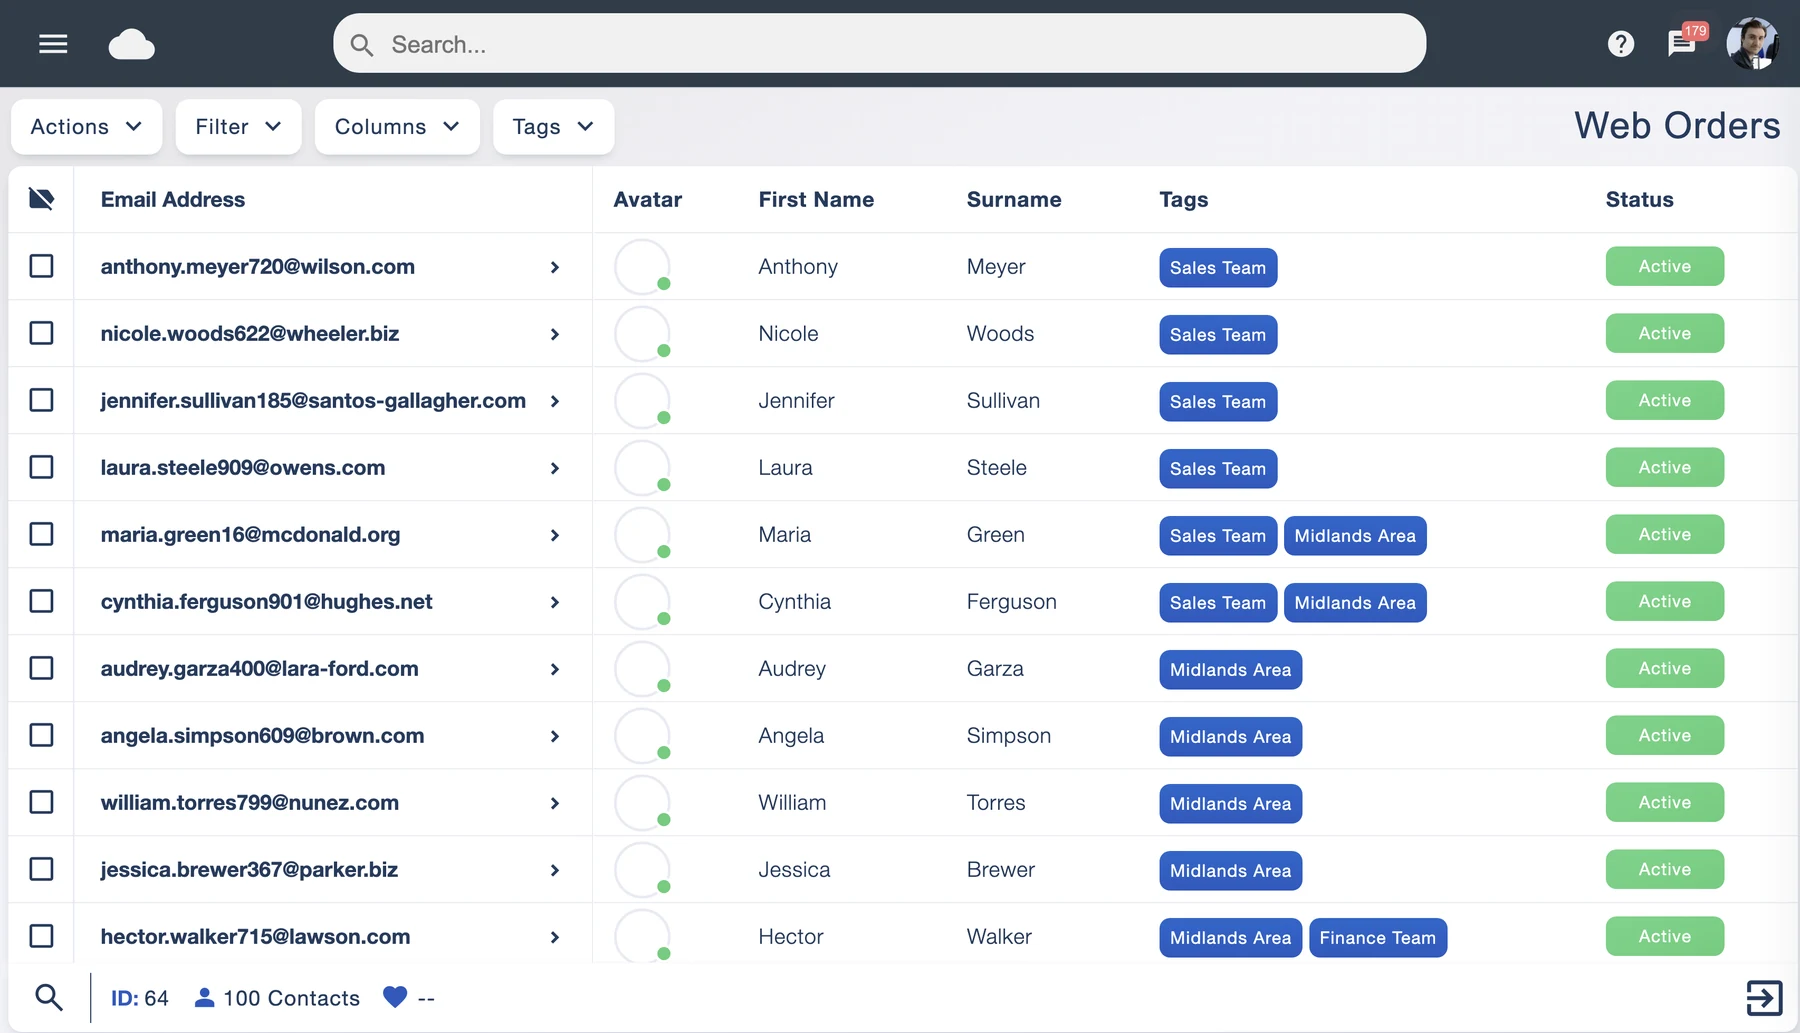Click the search magnifier in the top bar
The width and height of the screenshot is (1800, 1033).
coord(362,45)
